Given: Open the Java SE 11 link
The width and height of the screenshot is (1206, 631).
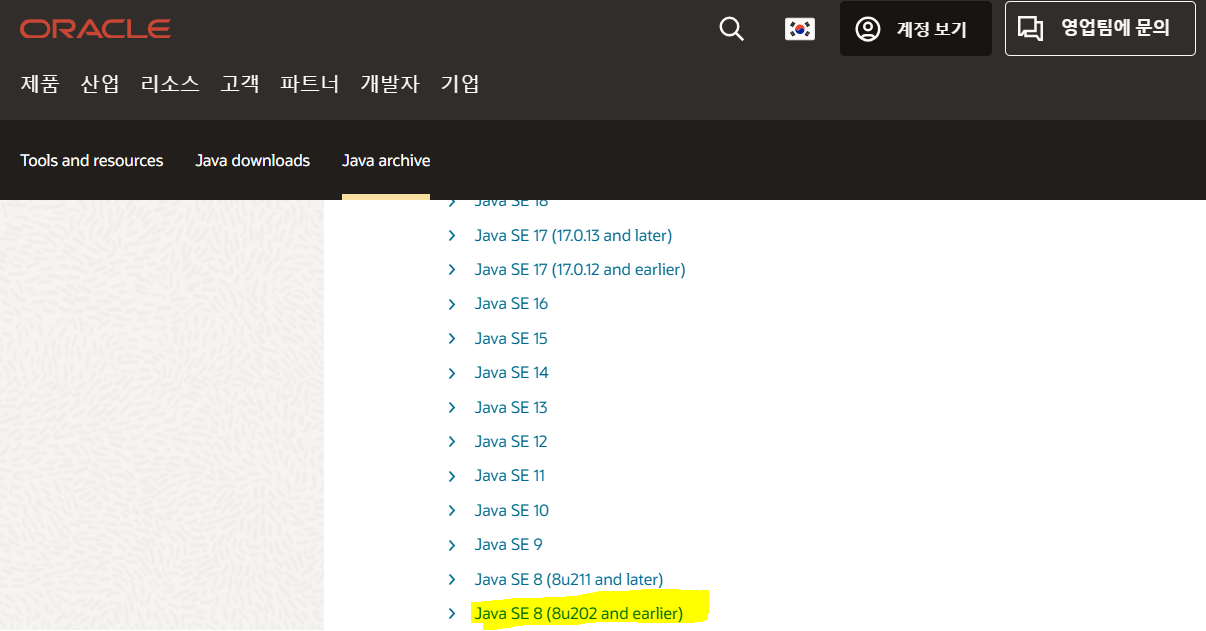Looking at the screenshot, I should tap(510, 475).
